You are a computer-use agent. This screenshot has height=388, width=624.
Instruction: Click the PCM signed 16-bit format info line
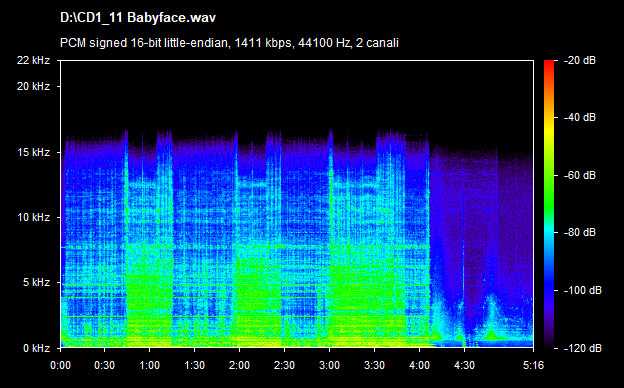tap(229, 43)
